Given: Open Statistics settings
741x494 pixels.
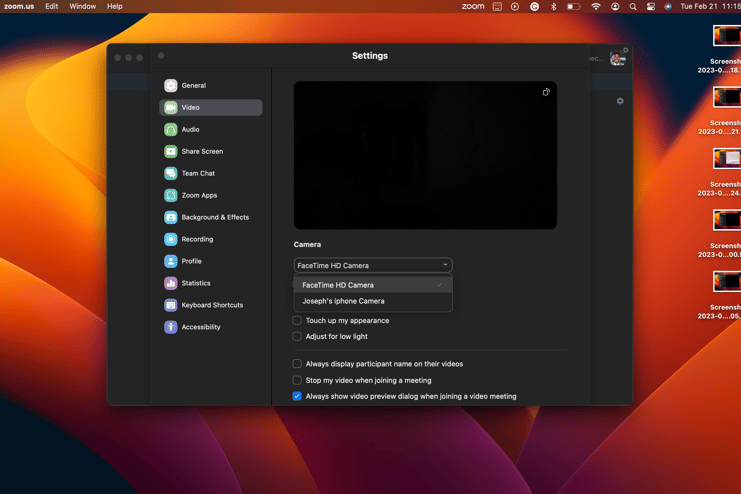Looking at the screenshot, I should tap(211, 283).
